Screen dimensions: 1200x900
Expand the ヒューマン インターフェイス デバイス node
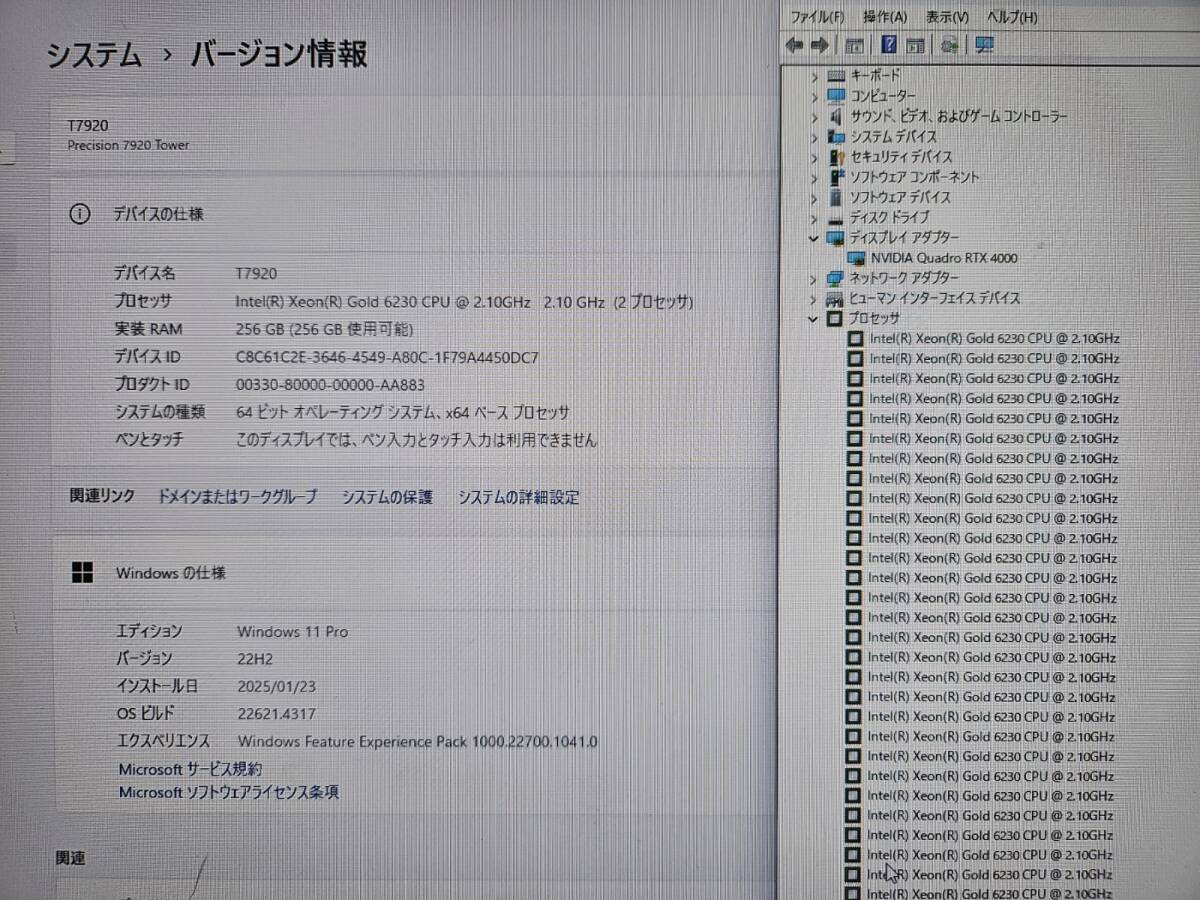tap(814, 299)
